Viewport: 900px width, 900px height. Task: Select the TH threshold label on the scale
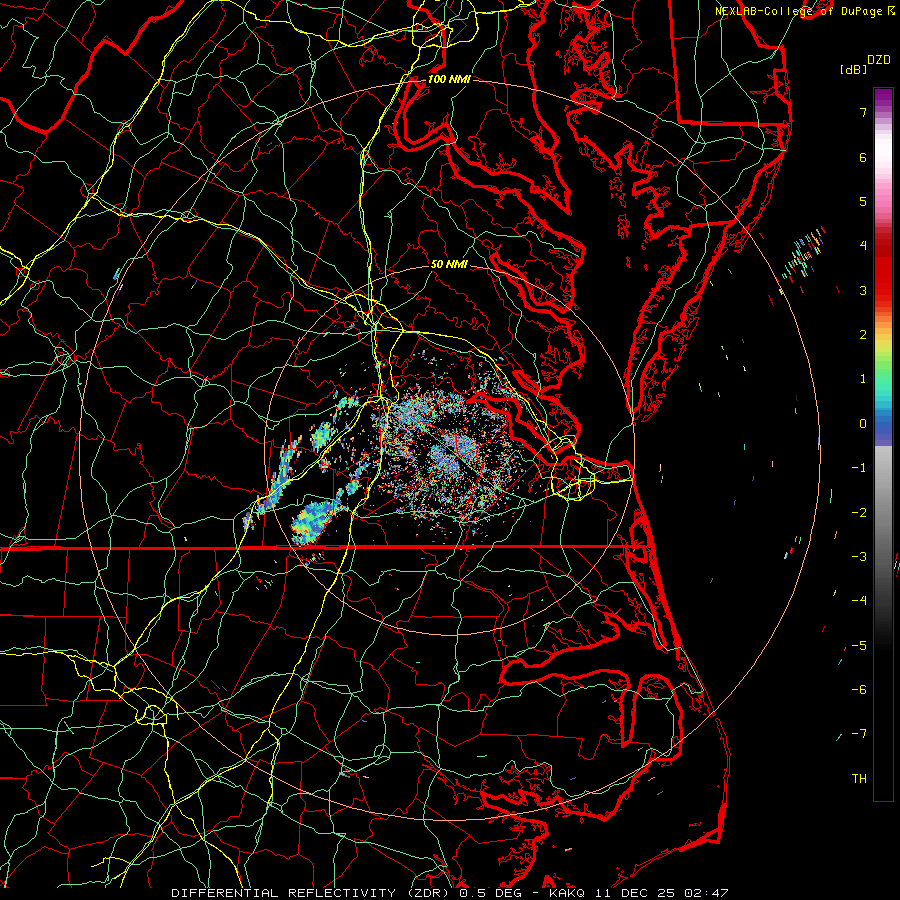coord(859,779)
